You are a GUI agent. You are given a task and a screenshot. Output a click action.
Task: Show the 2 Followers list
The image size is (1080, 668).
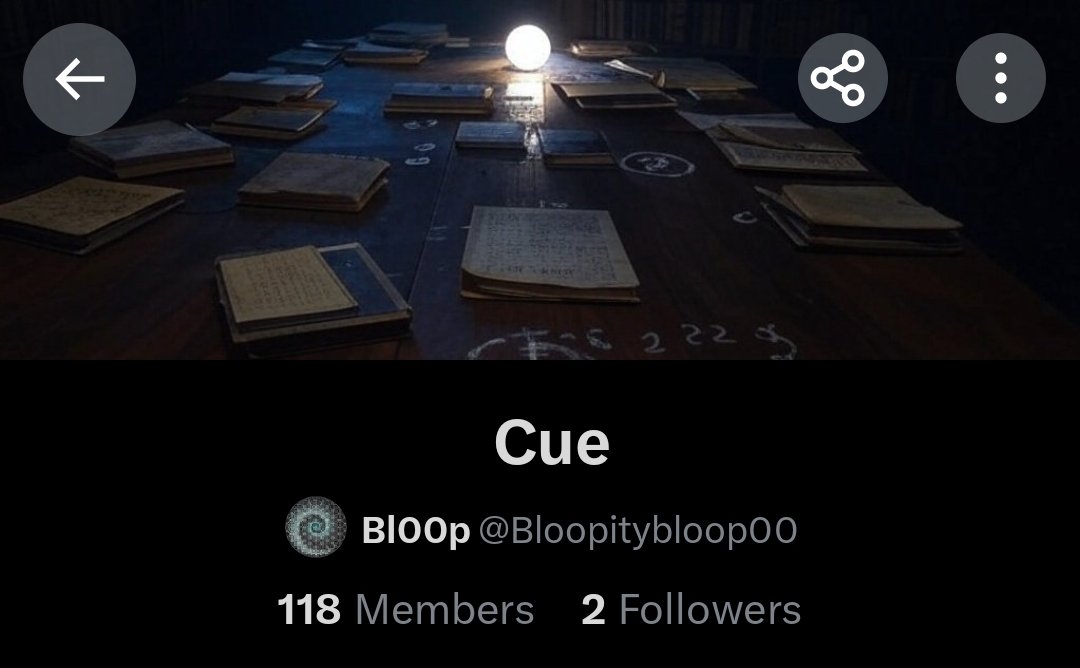pyautogui.click(x=691, y=610)
